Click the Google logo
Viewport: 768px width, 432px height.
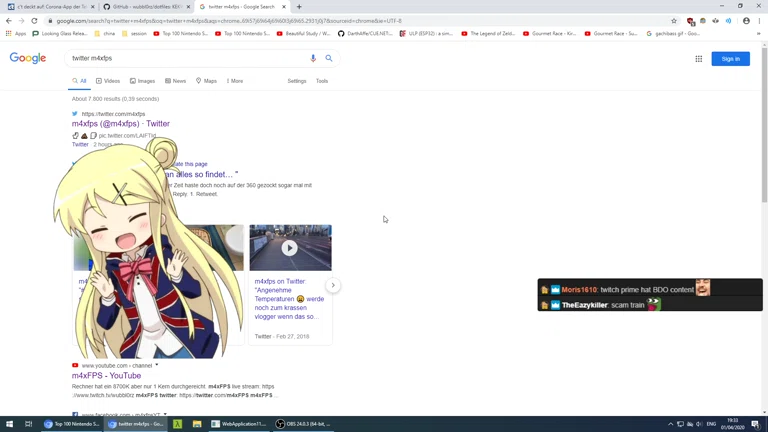pyautogui.click(x=28, y=59)
